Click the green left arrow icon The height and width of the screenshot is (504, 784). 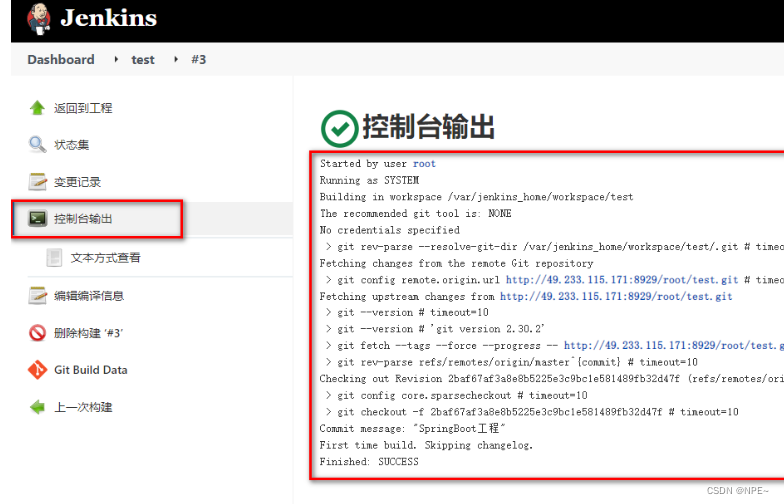tap(38, 407)
